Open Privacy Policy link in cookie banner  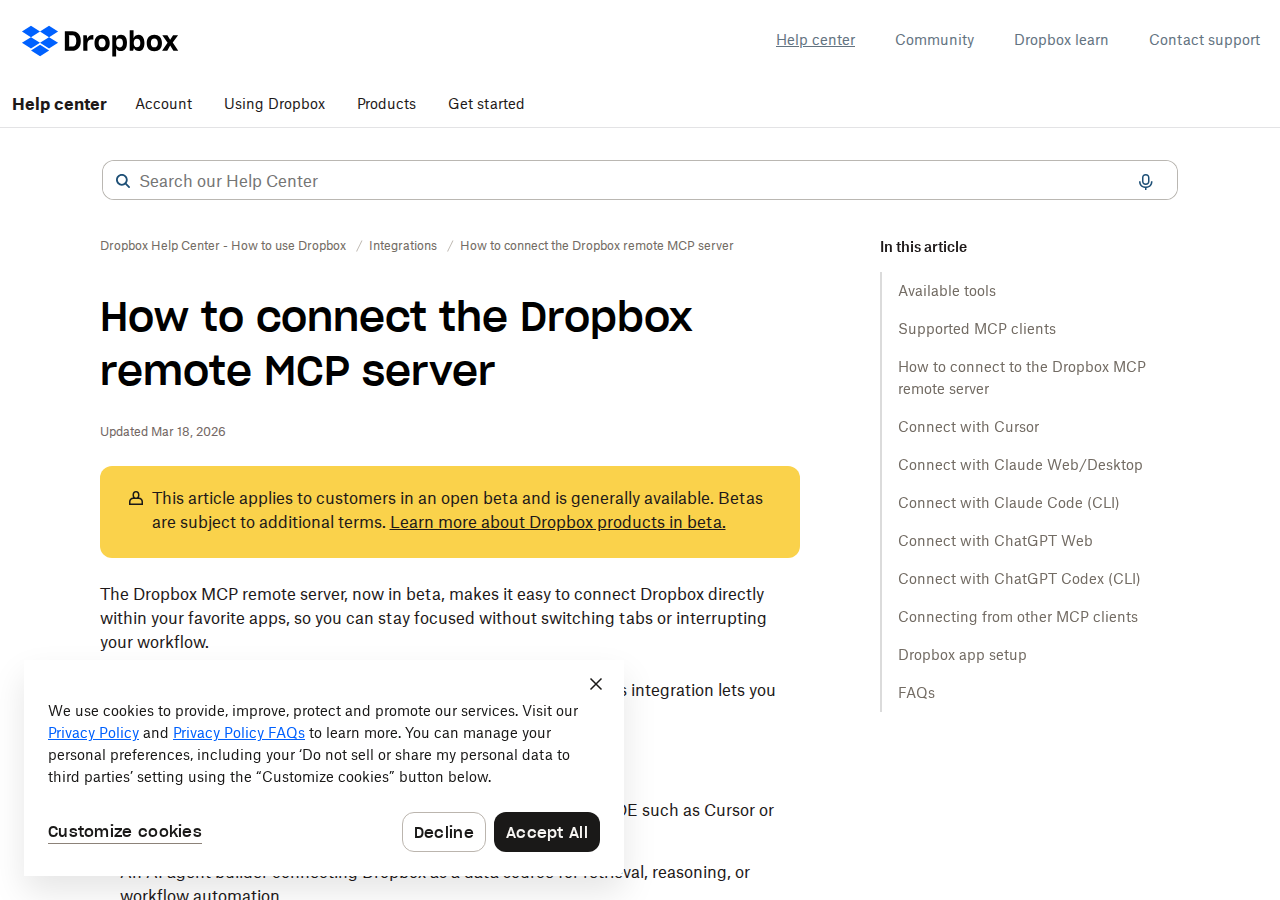[x=93, y=733]
